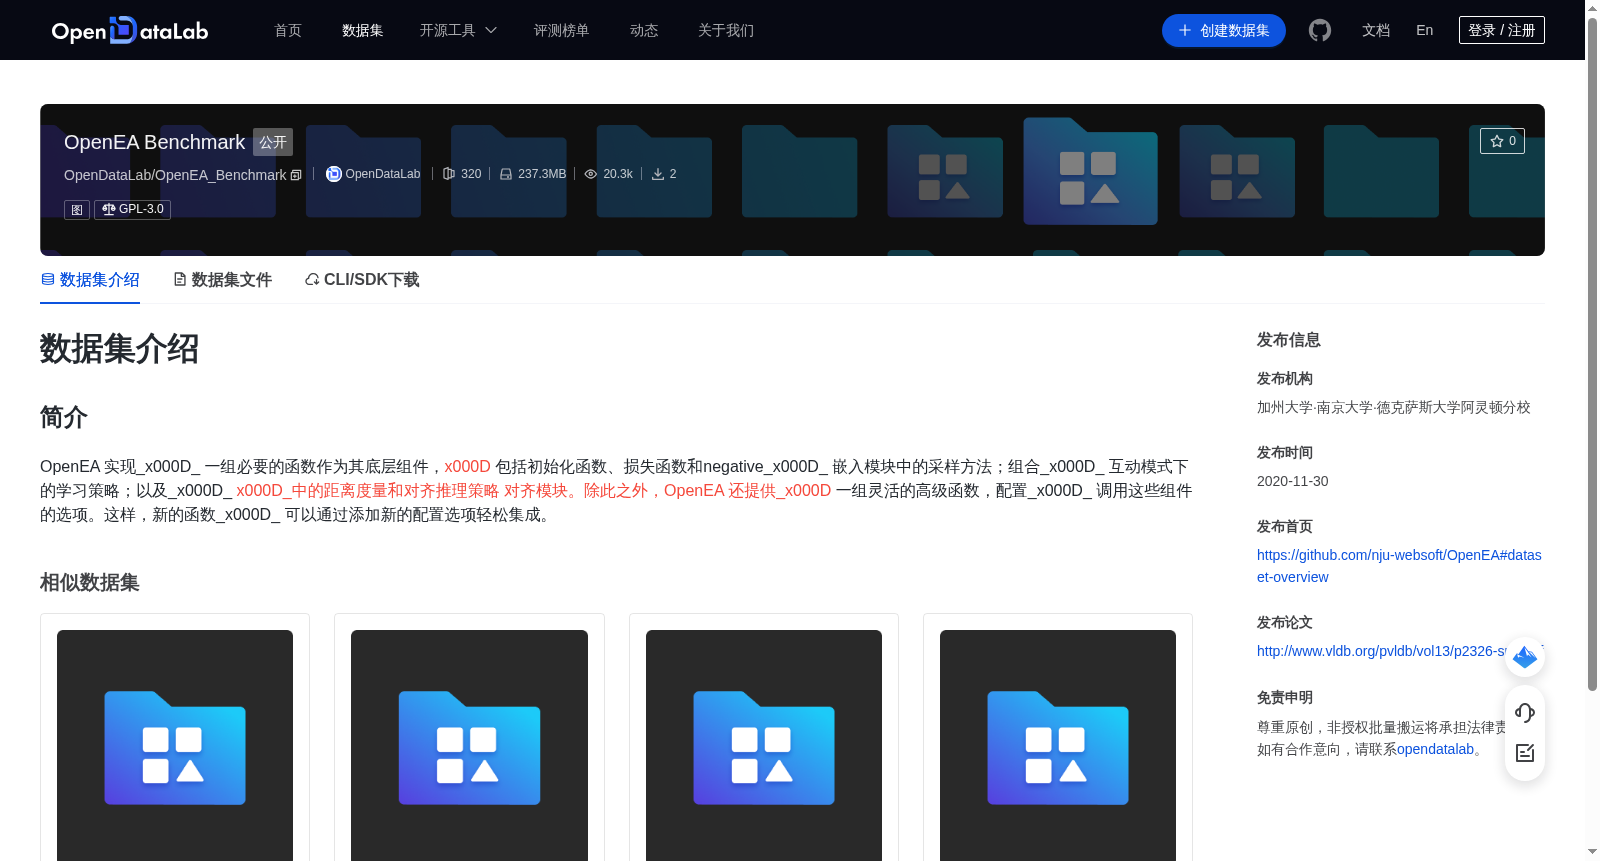The image size is (1600, 861).
Task: Switch to the CLI/SDK下载 tab
Action: 362,279
